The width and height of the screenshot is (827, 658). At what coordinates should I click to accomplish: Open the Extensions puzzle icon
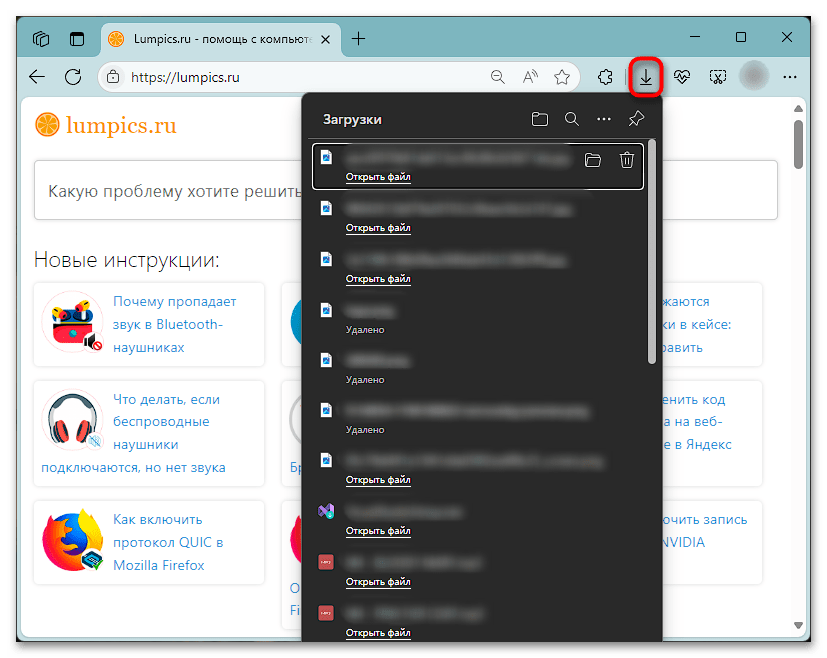pyautogui.click(x=605, y=77)
